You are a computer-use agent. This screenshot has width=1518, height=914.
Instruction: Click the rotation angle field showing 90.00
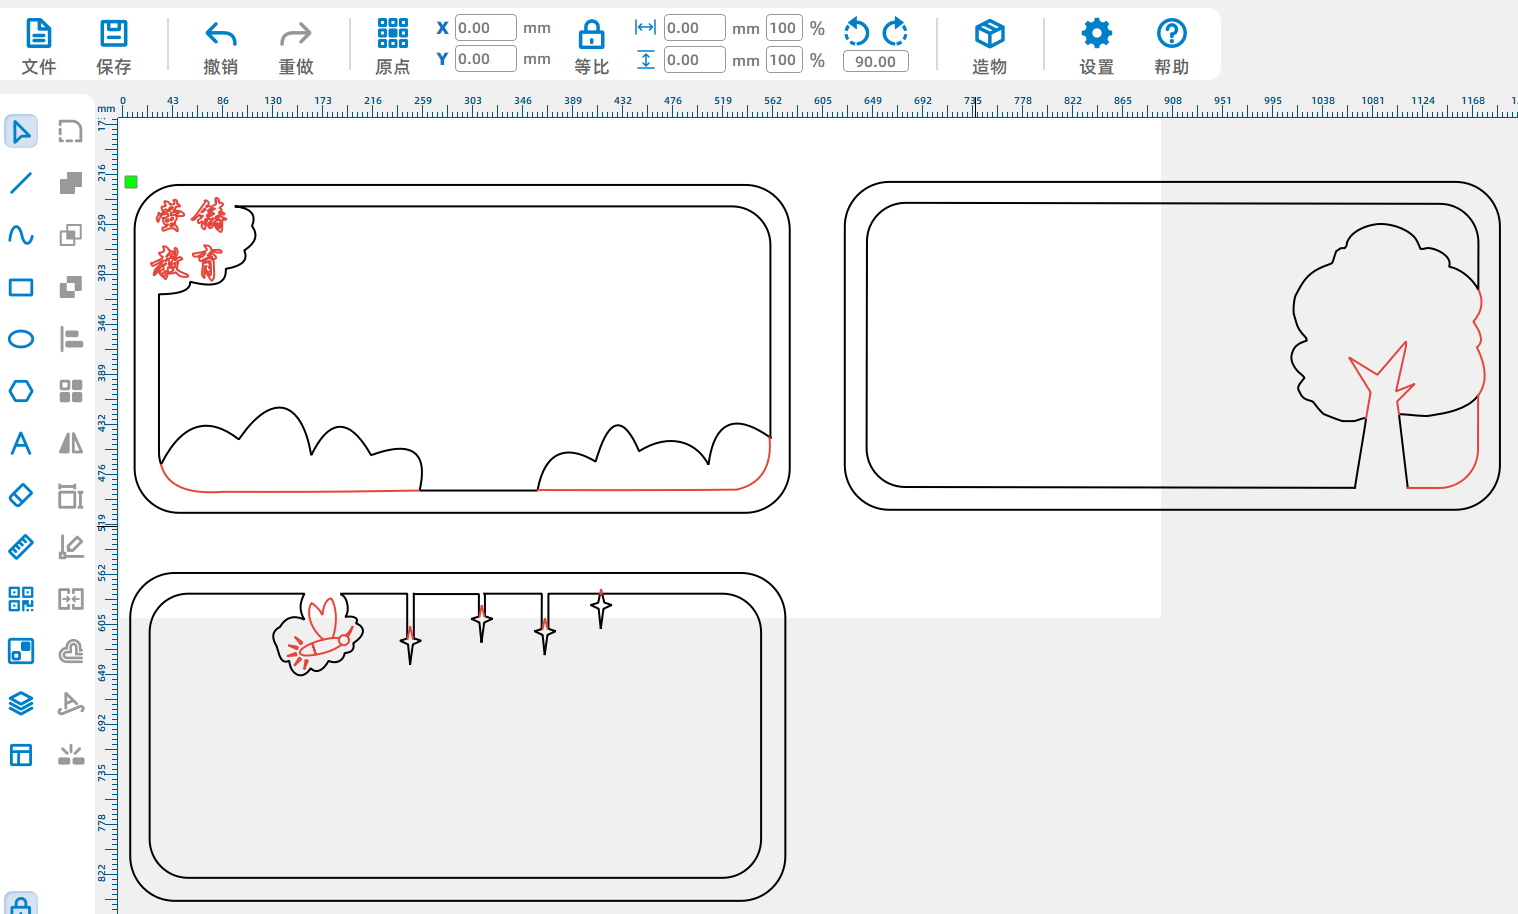pos(875,61)
